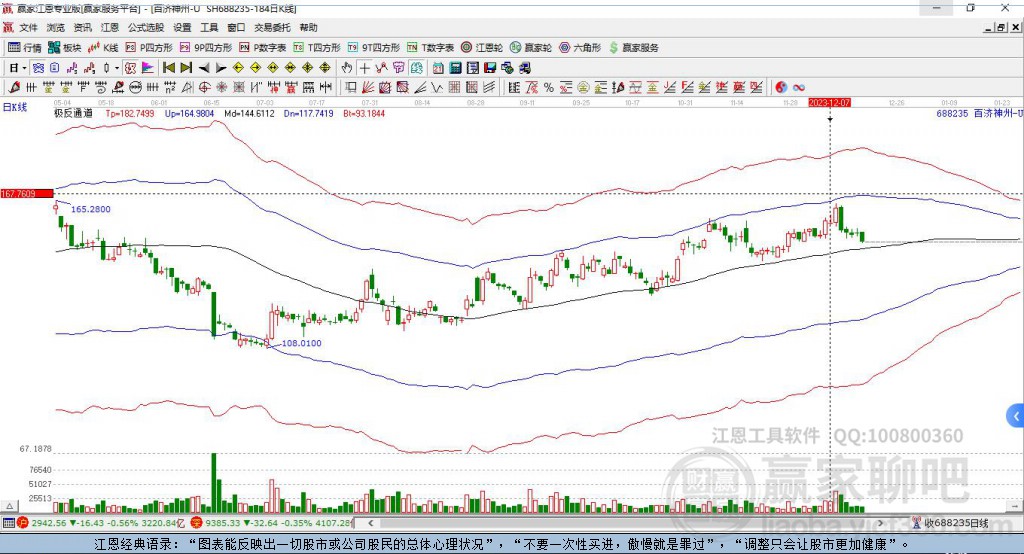
Task: Click the 108.0100 low price label
Action: pos(301,343)
